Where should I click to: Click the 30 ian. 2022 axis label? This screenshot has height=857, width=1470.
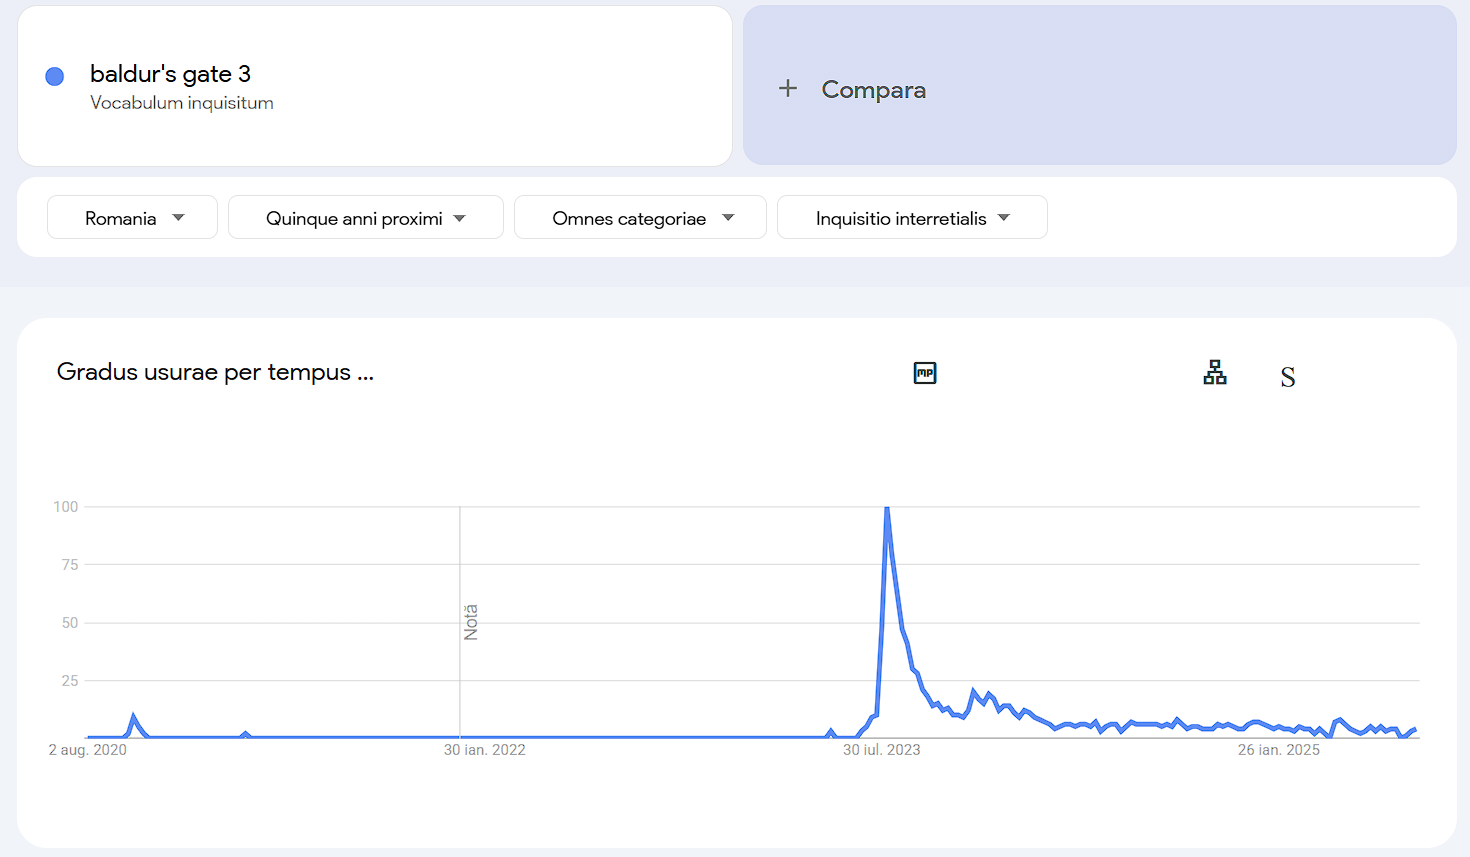point(484,750)
